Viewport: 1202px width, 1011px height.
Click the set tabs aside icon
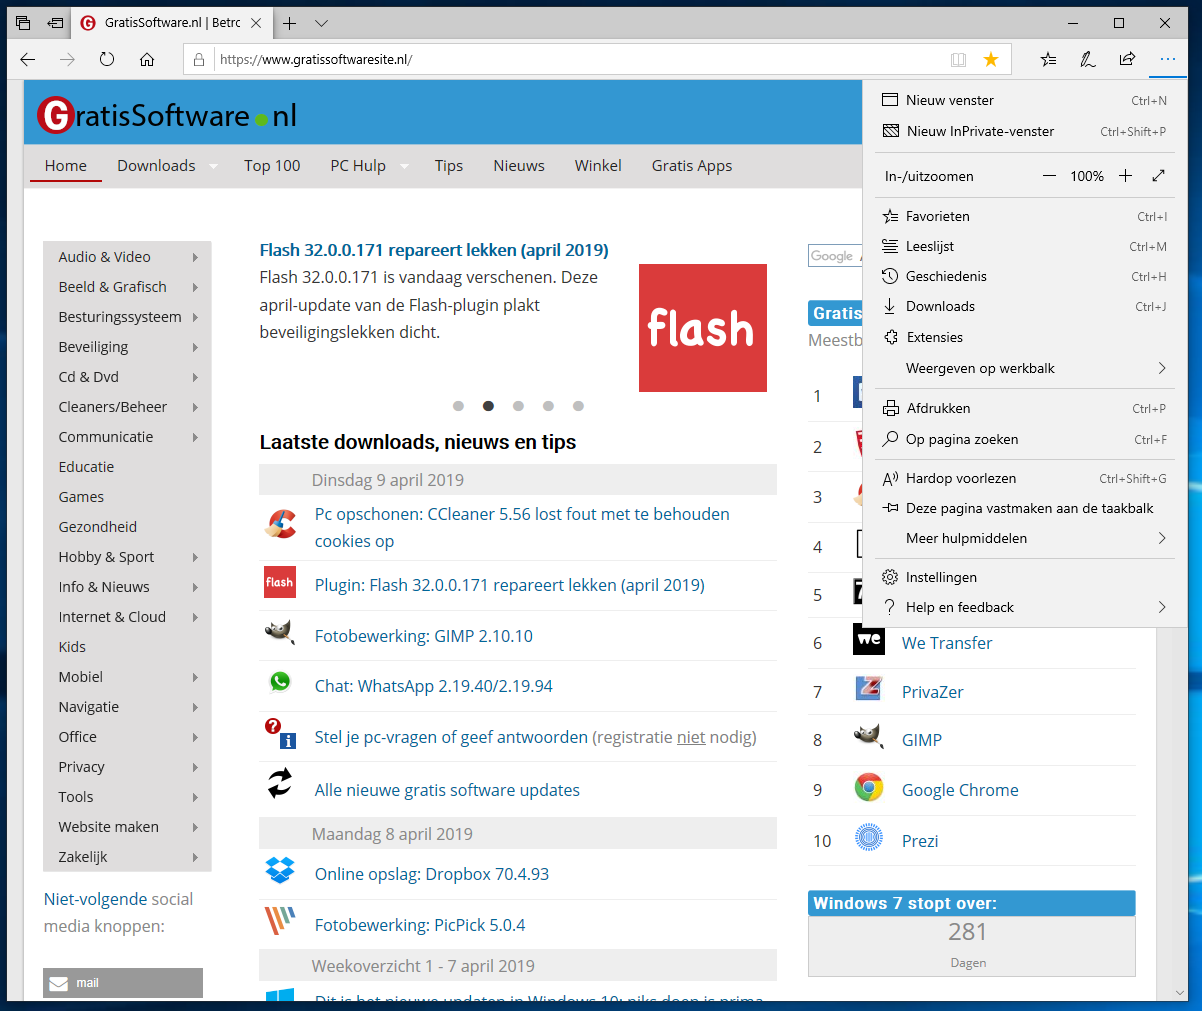(56, 23)
